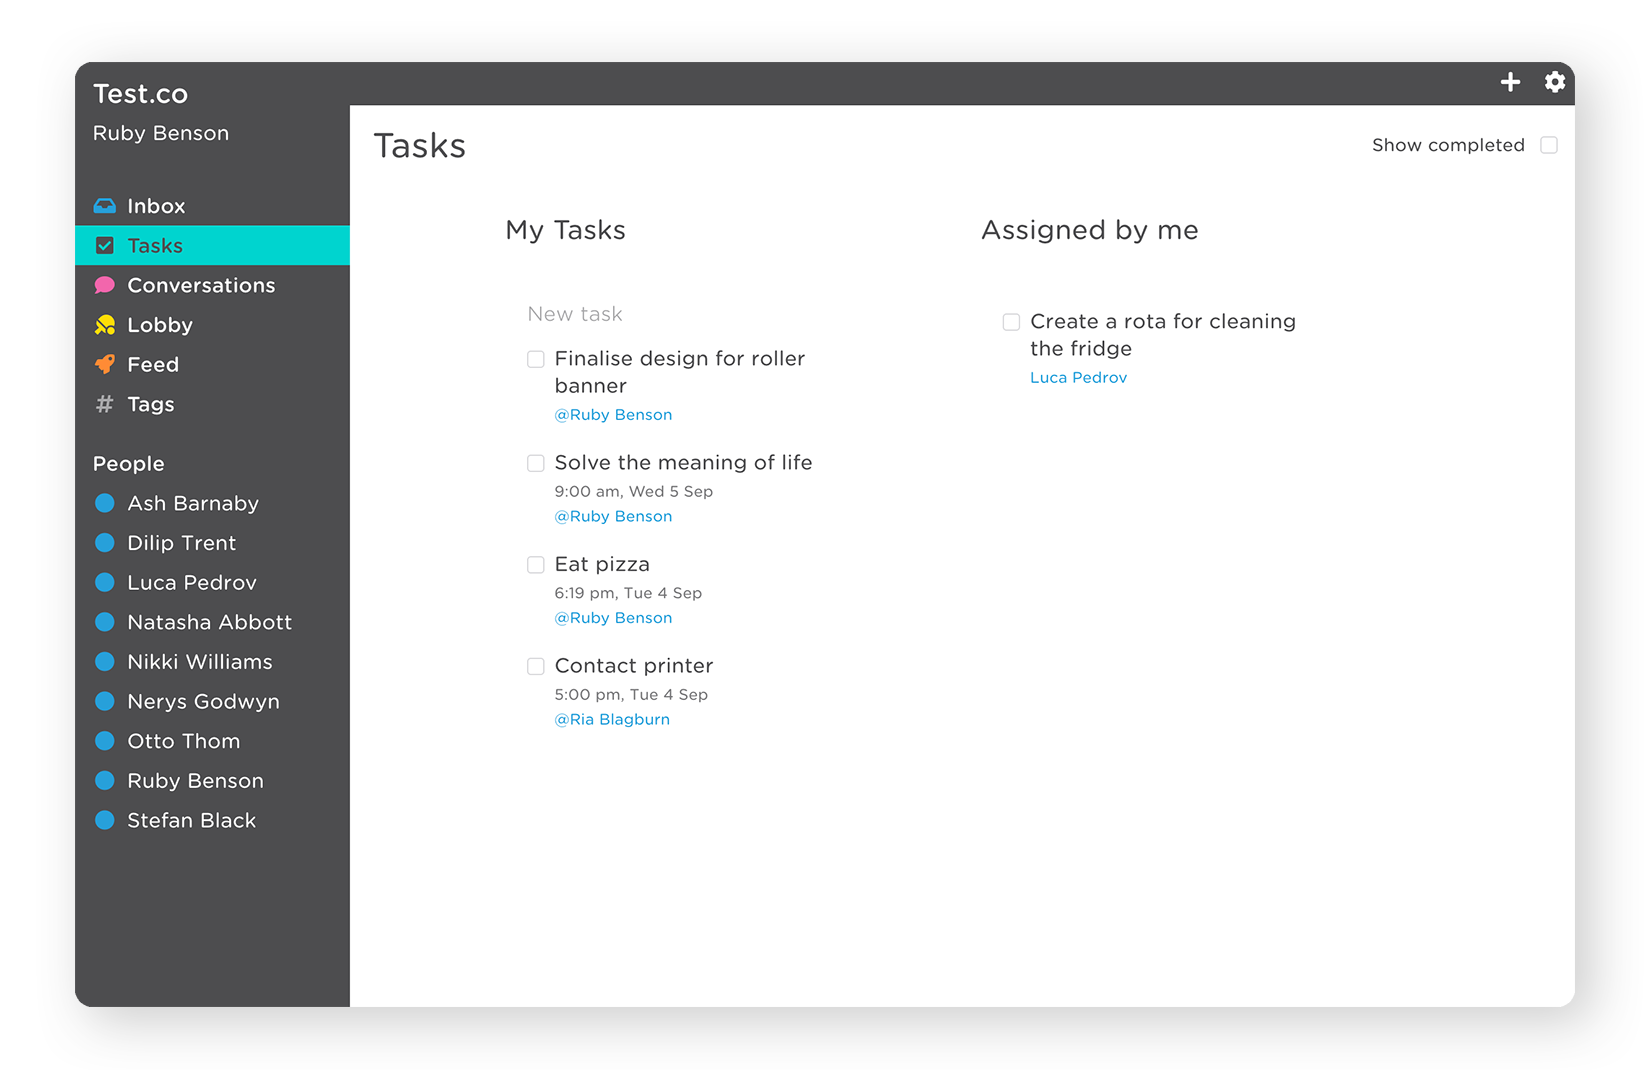Click the Eat pizza task title
Image resolution: width=1650 pixels, height=1070 pixels.
[x=602, y=565]
